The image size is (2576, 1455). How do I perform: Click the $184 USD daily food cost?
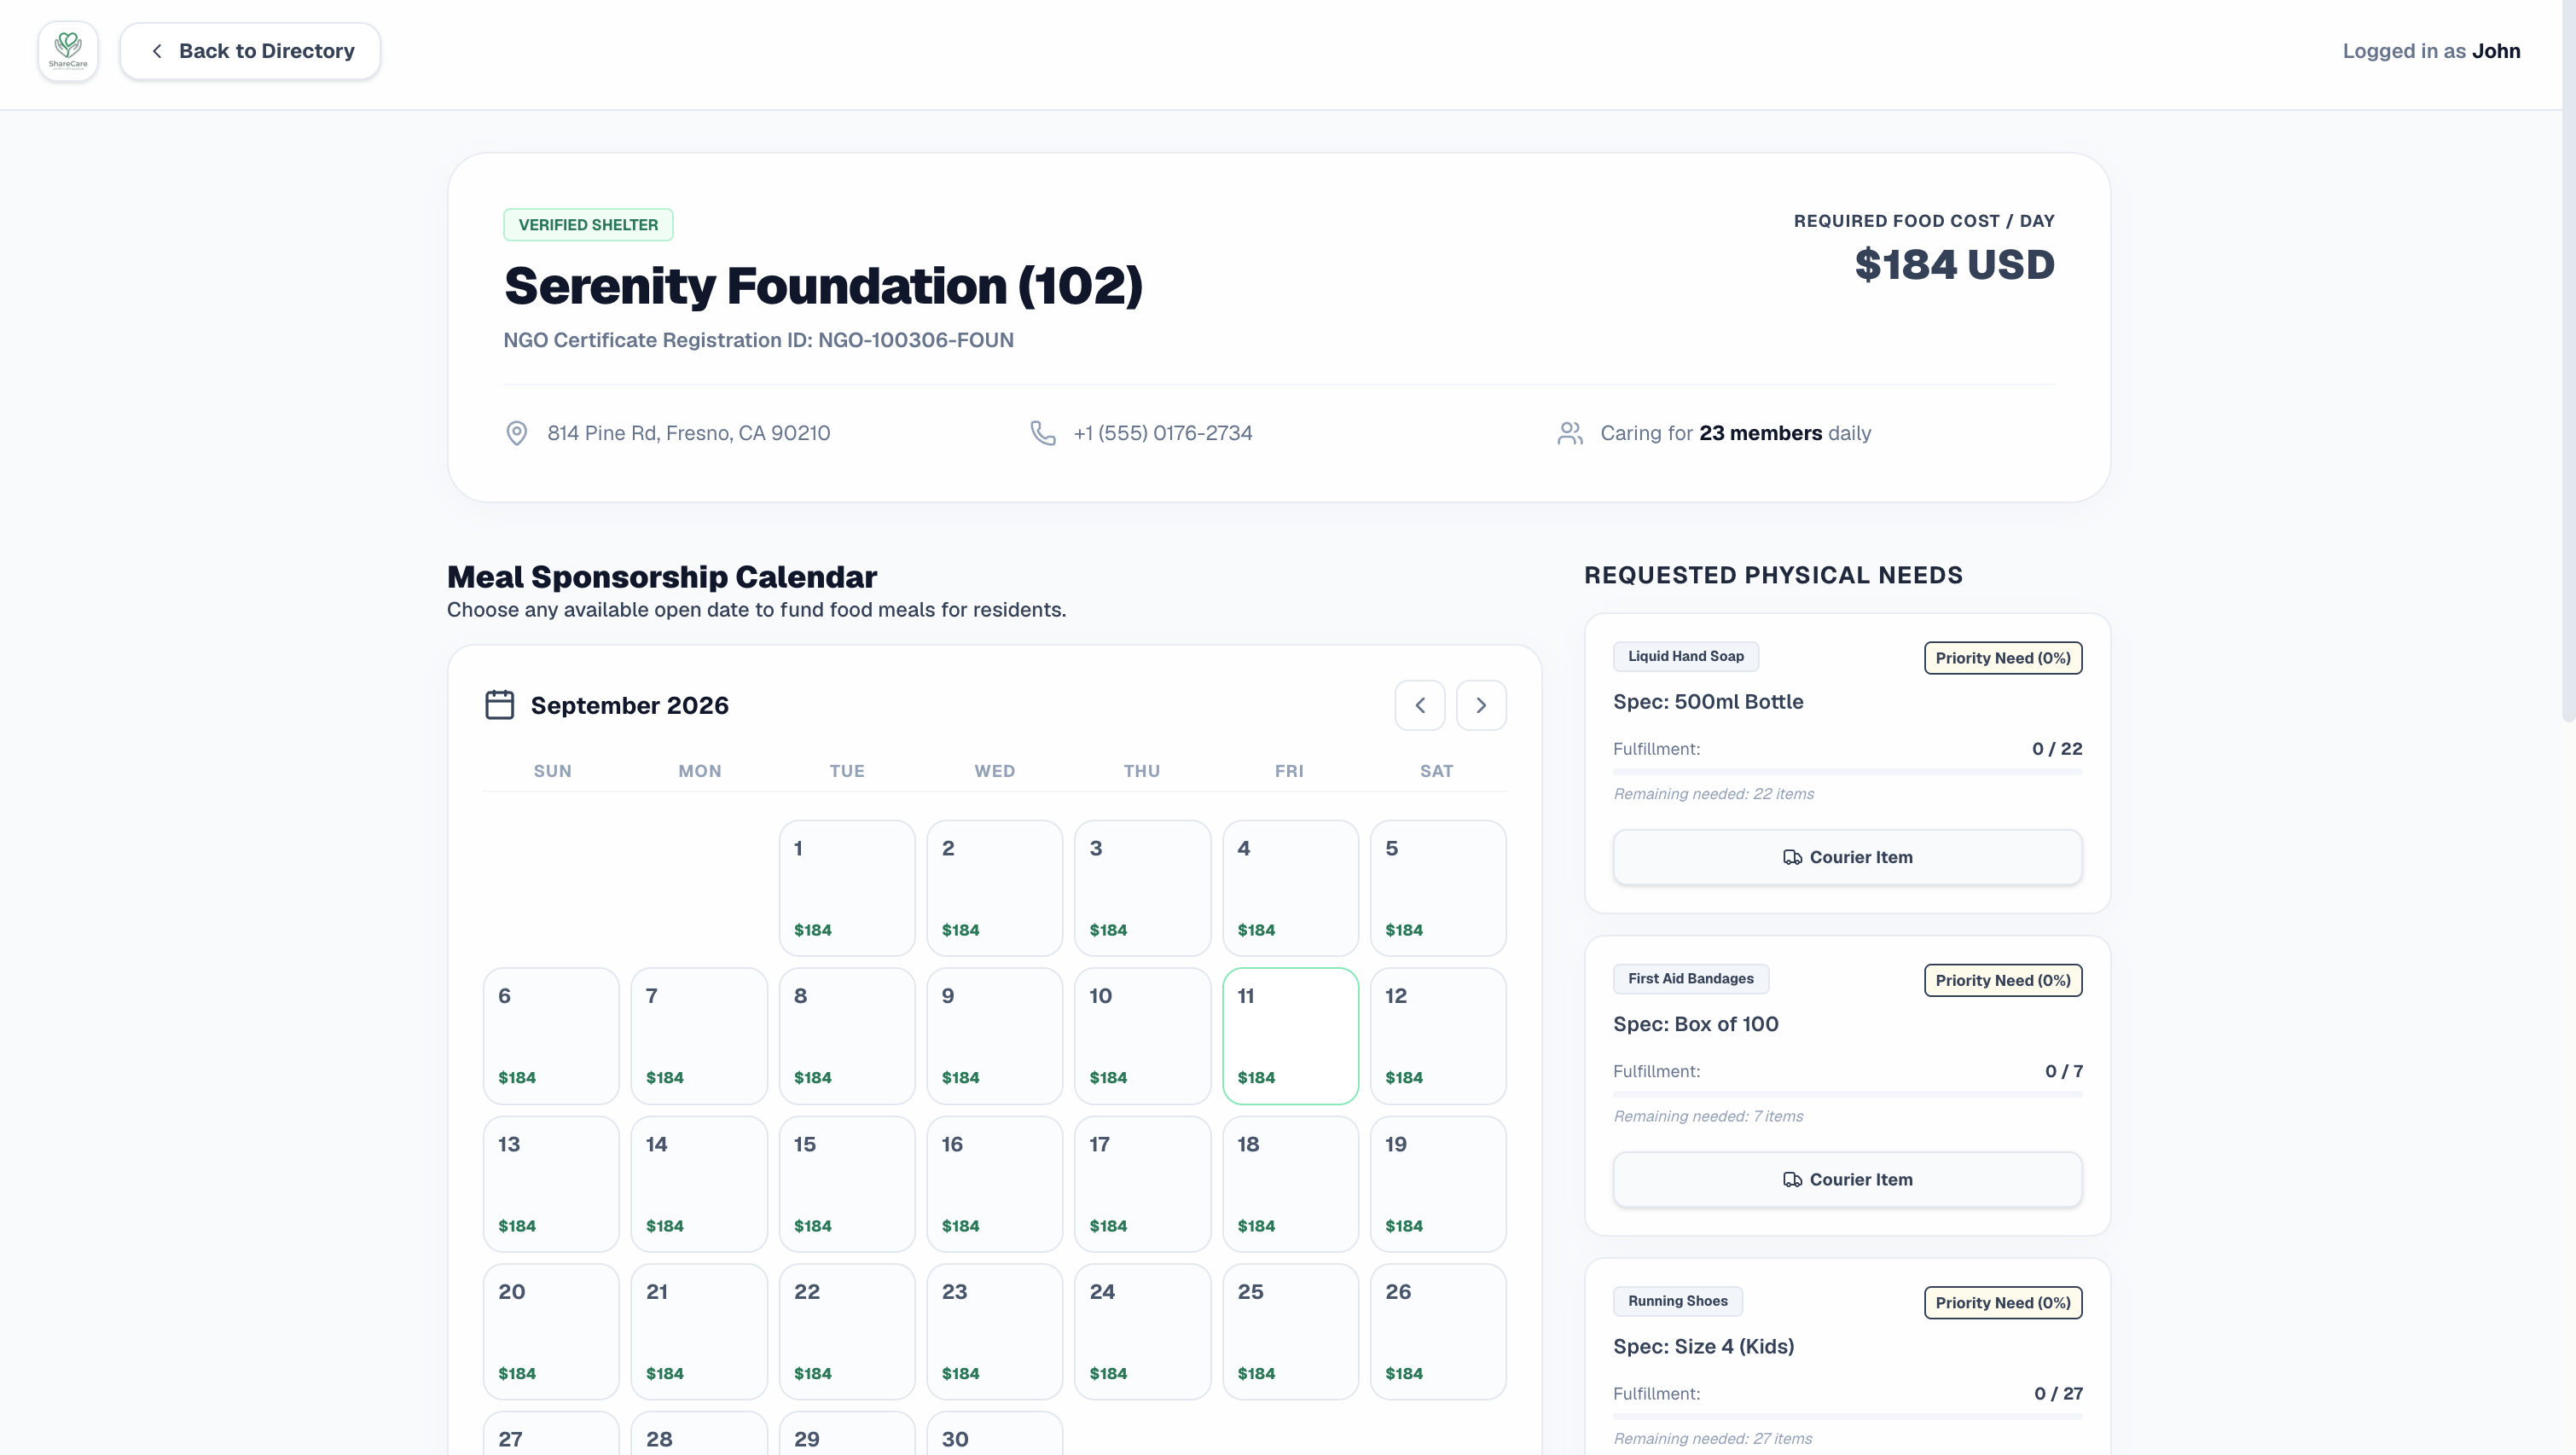(1954, 265)
